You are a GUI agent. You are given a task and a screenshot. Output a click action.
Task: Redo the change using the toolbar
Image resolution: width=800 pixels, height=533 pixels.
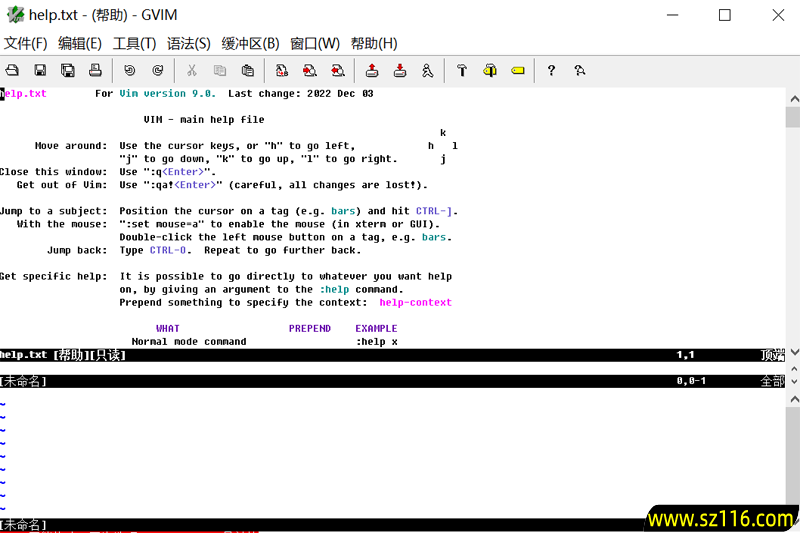158,70
